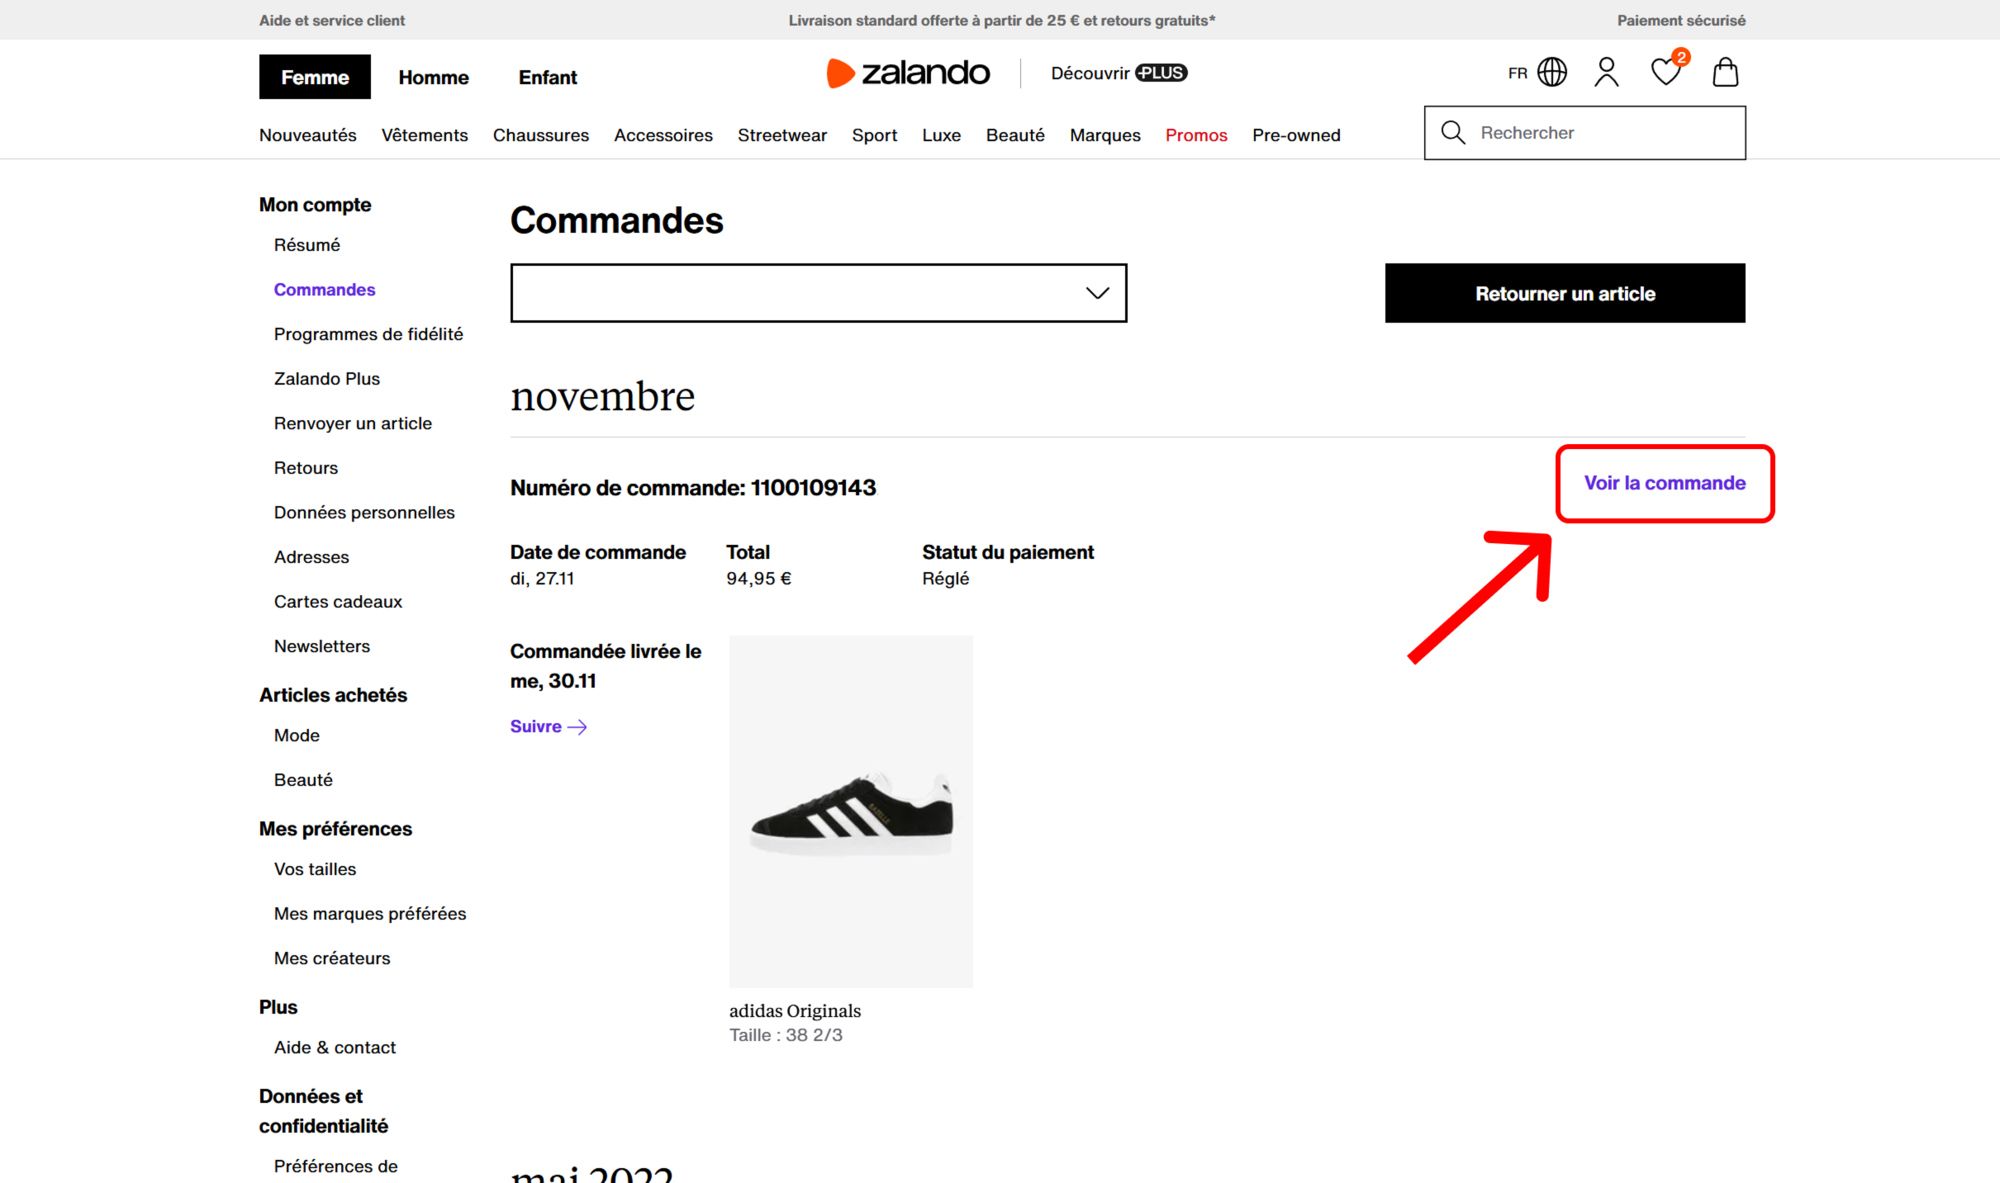Open Beauté under Articles achetés
This screenshot has width=2000, height=1183.
303,780
